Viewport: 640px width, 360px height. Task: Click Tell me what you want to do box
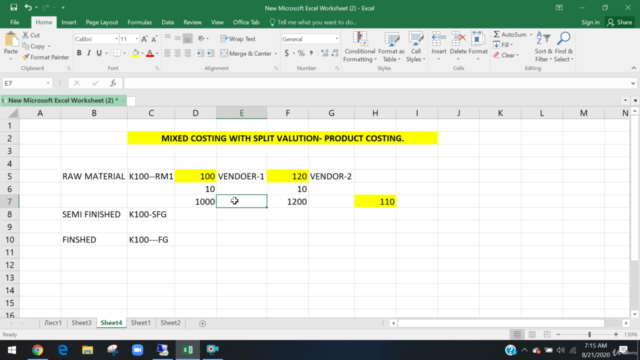(x=313, y=22)
